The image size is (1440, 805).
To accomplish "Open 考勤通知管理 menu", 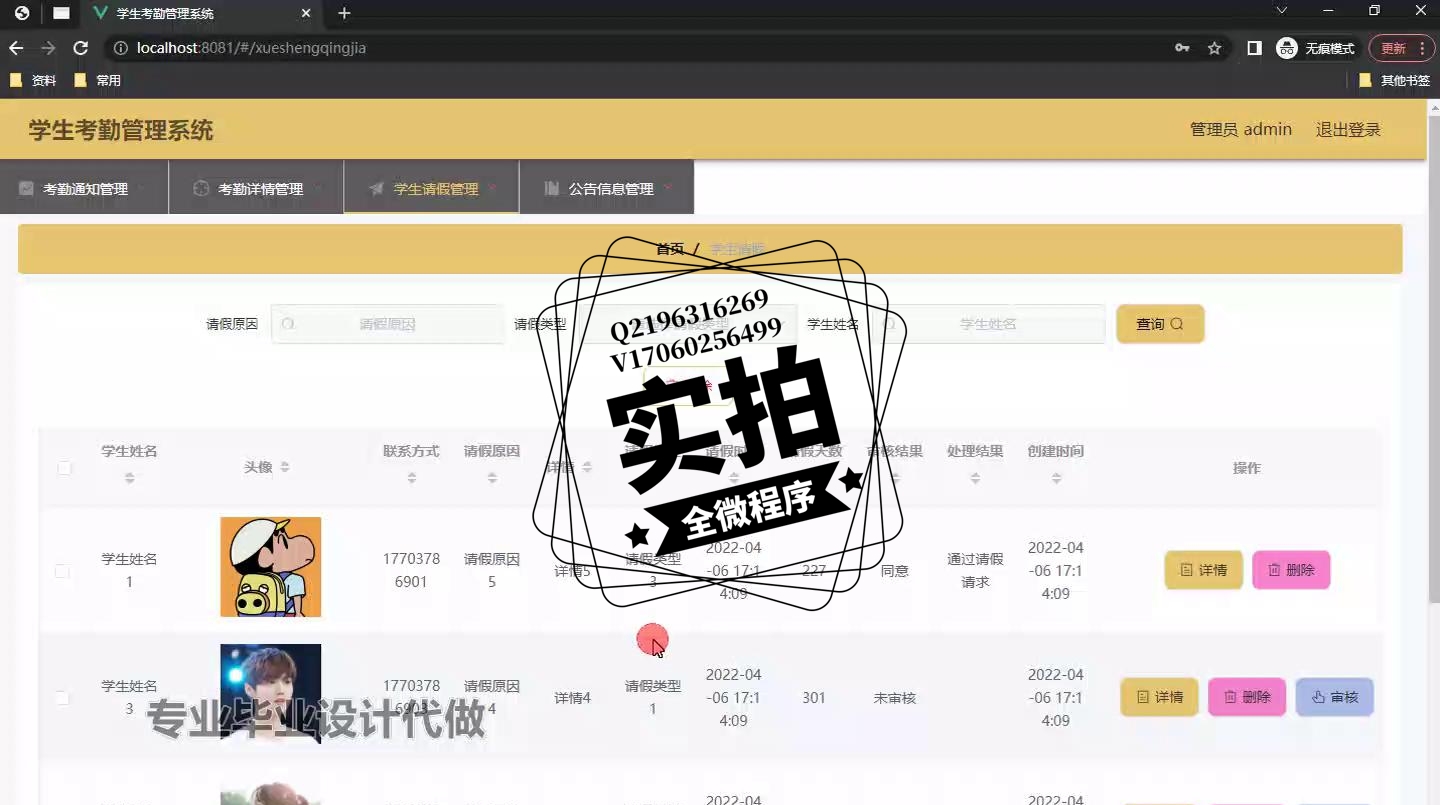I will pyautogui.click(x=84, y=188).
